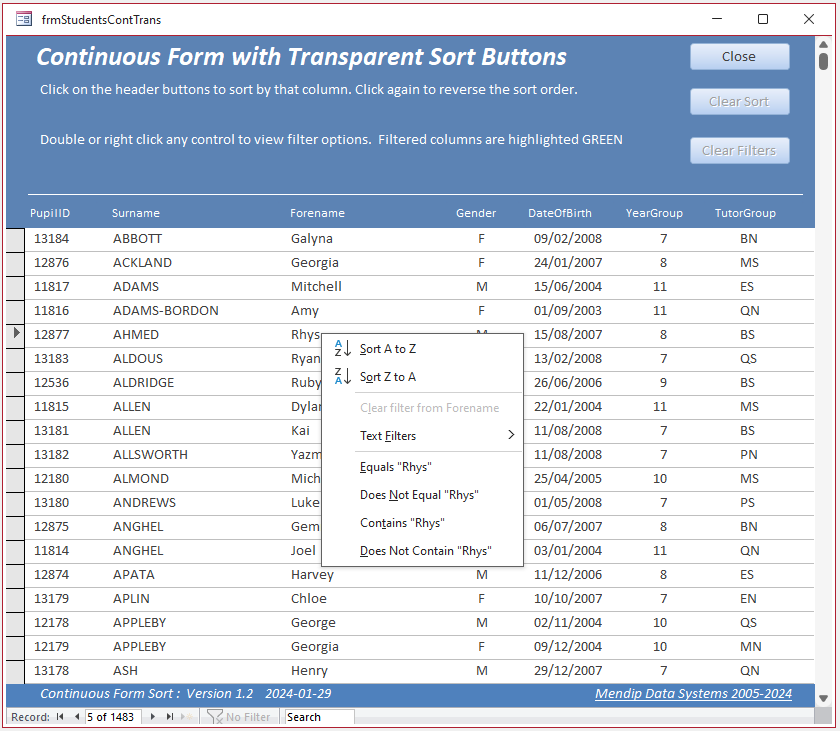Screen dimensions: 840x731
Task: Click the Sort Z to A icon
Action: (x=342, y=376)
